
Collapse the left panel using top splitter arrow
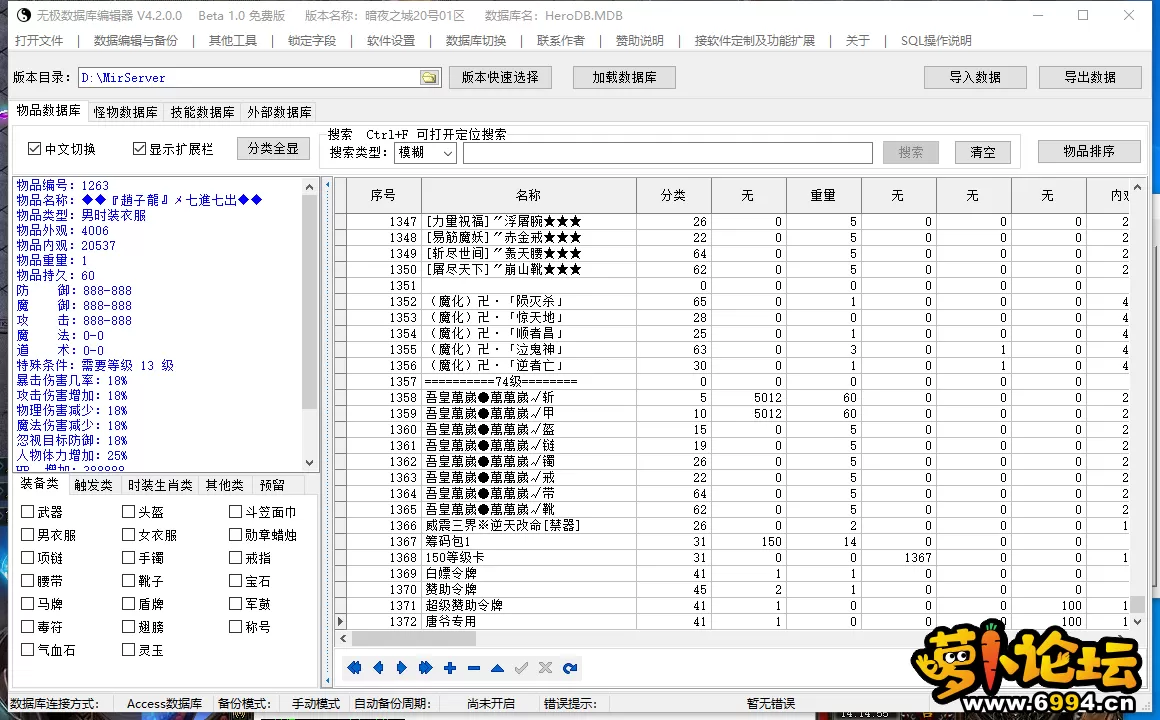(x=328, y=184)
